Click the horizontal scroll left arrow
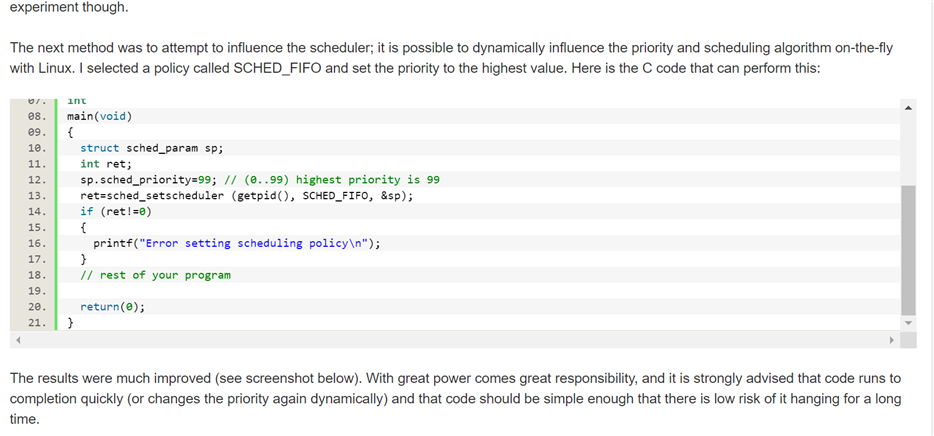Image resolution: width=934 pixels, height=436 pixels. click(18, 340)
